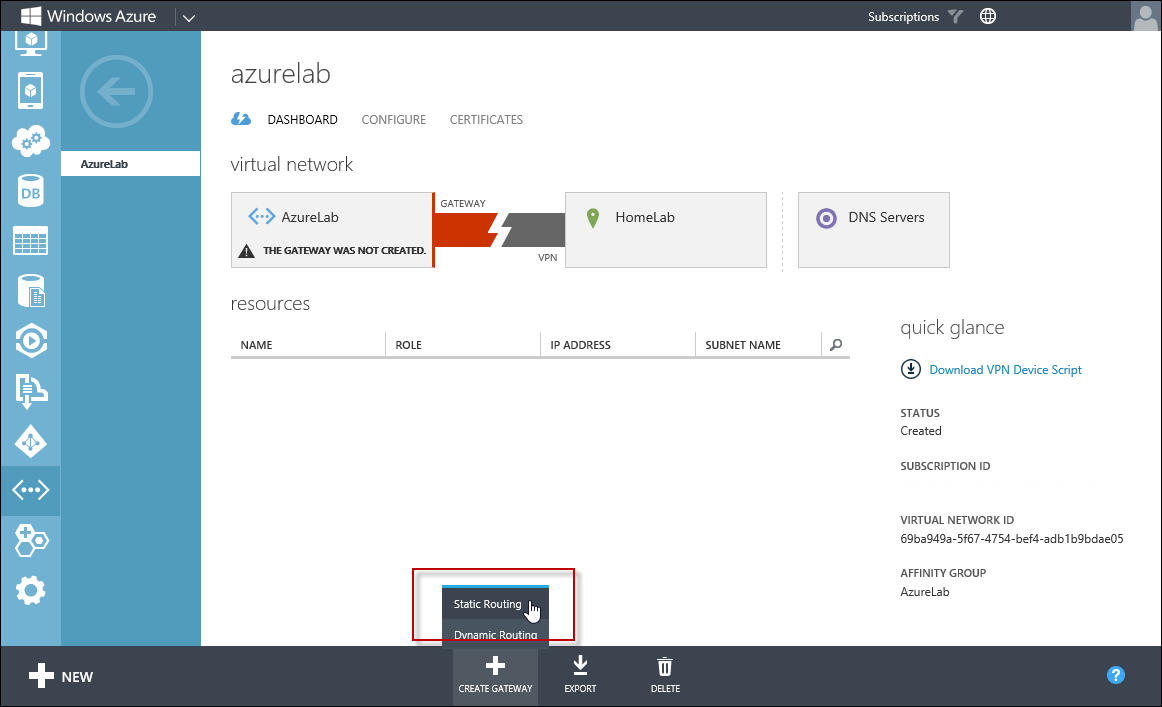Viewport: 1162px width, 707px height.
Task: Choose Static Routing from popup menu
Action: point(487,604)
